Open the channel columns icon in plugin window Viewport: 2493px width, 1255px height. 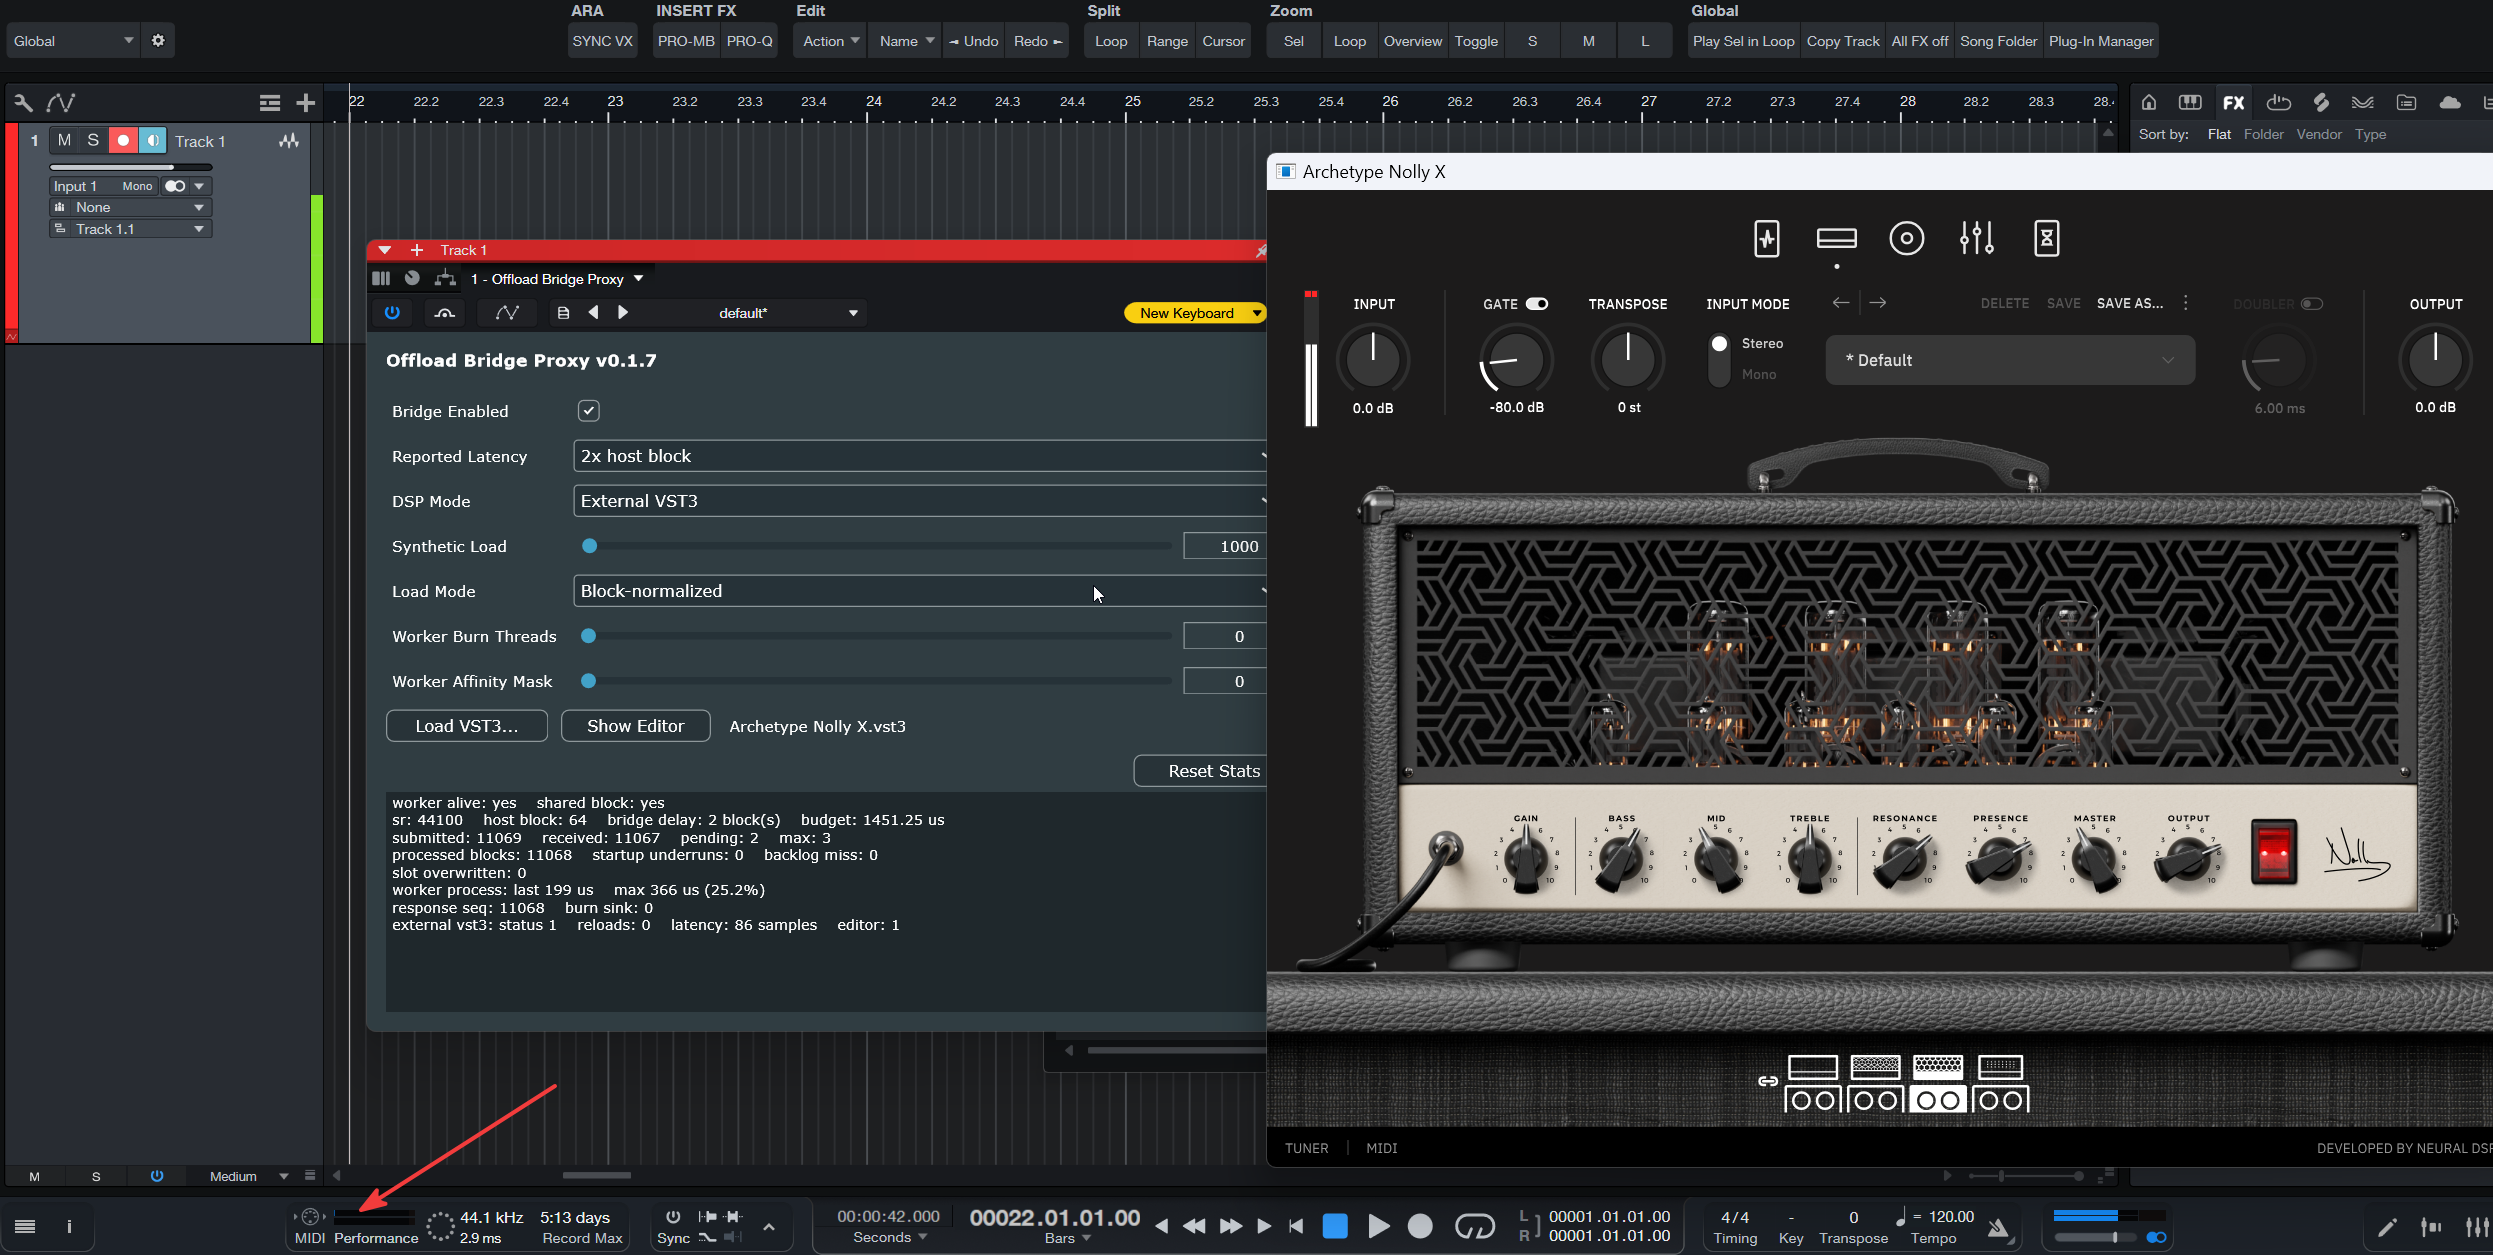click(x=381, y=279)
